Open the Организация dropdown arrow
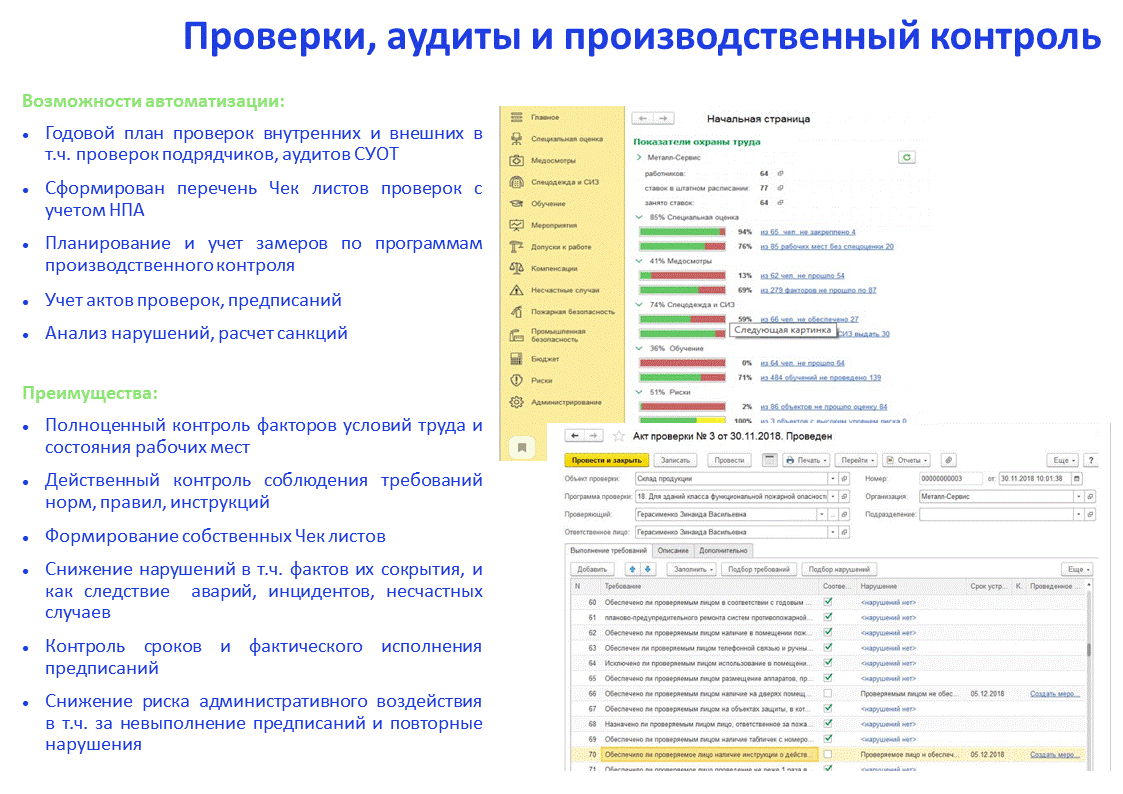 coord(1078,496)
